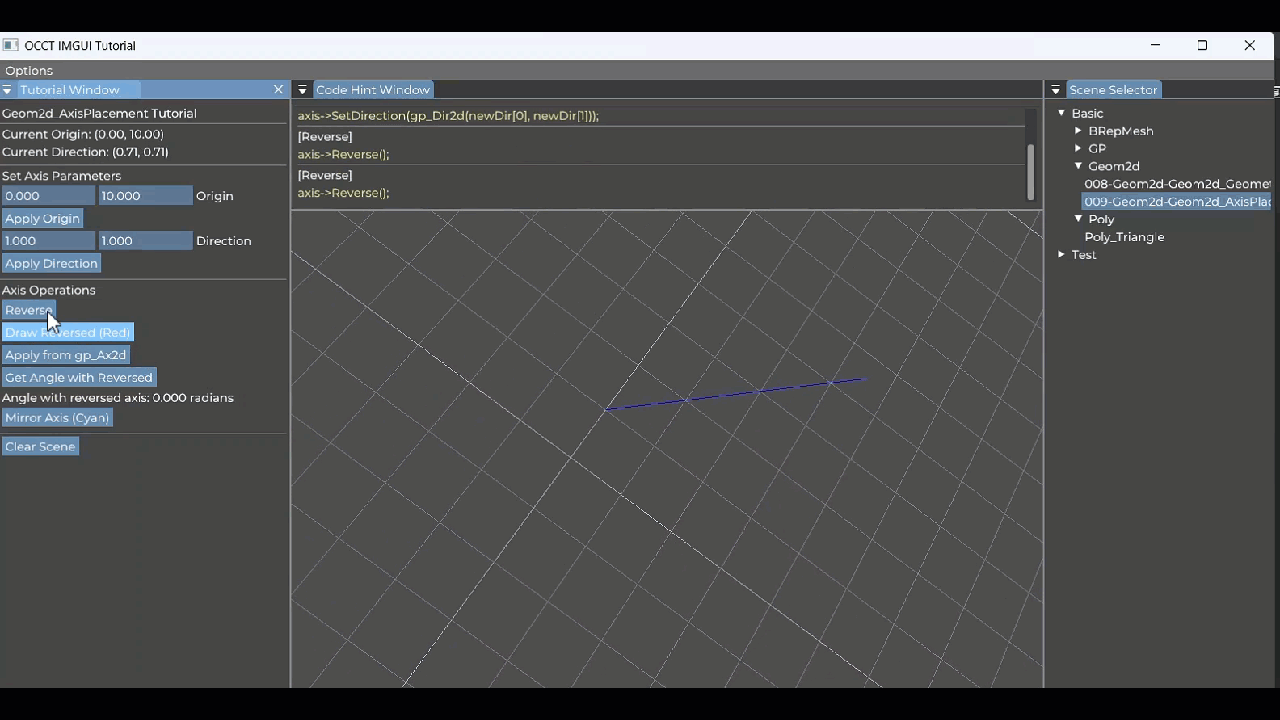
Task: Collapse the Basic tree node
Action: (x=1062, y=113)
